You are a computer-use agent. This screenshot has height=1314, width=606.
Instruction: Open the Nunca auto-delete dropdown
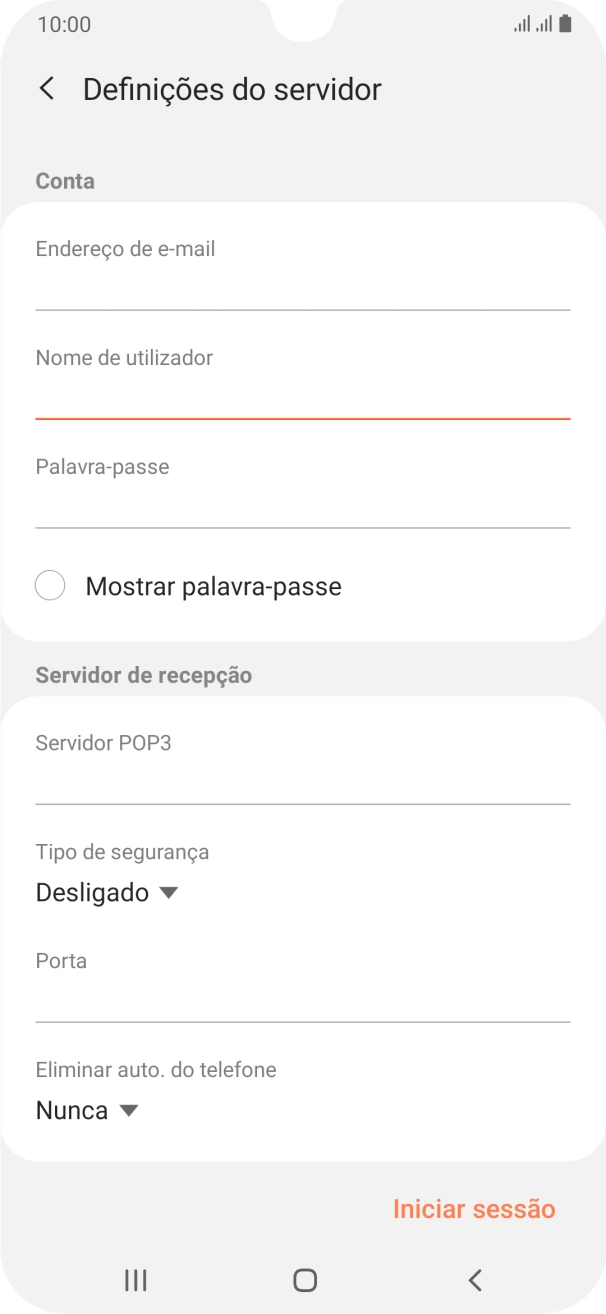point(87,1110)
